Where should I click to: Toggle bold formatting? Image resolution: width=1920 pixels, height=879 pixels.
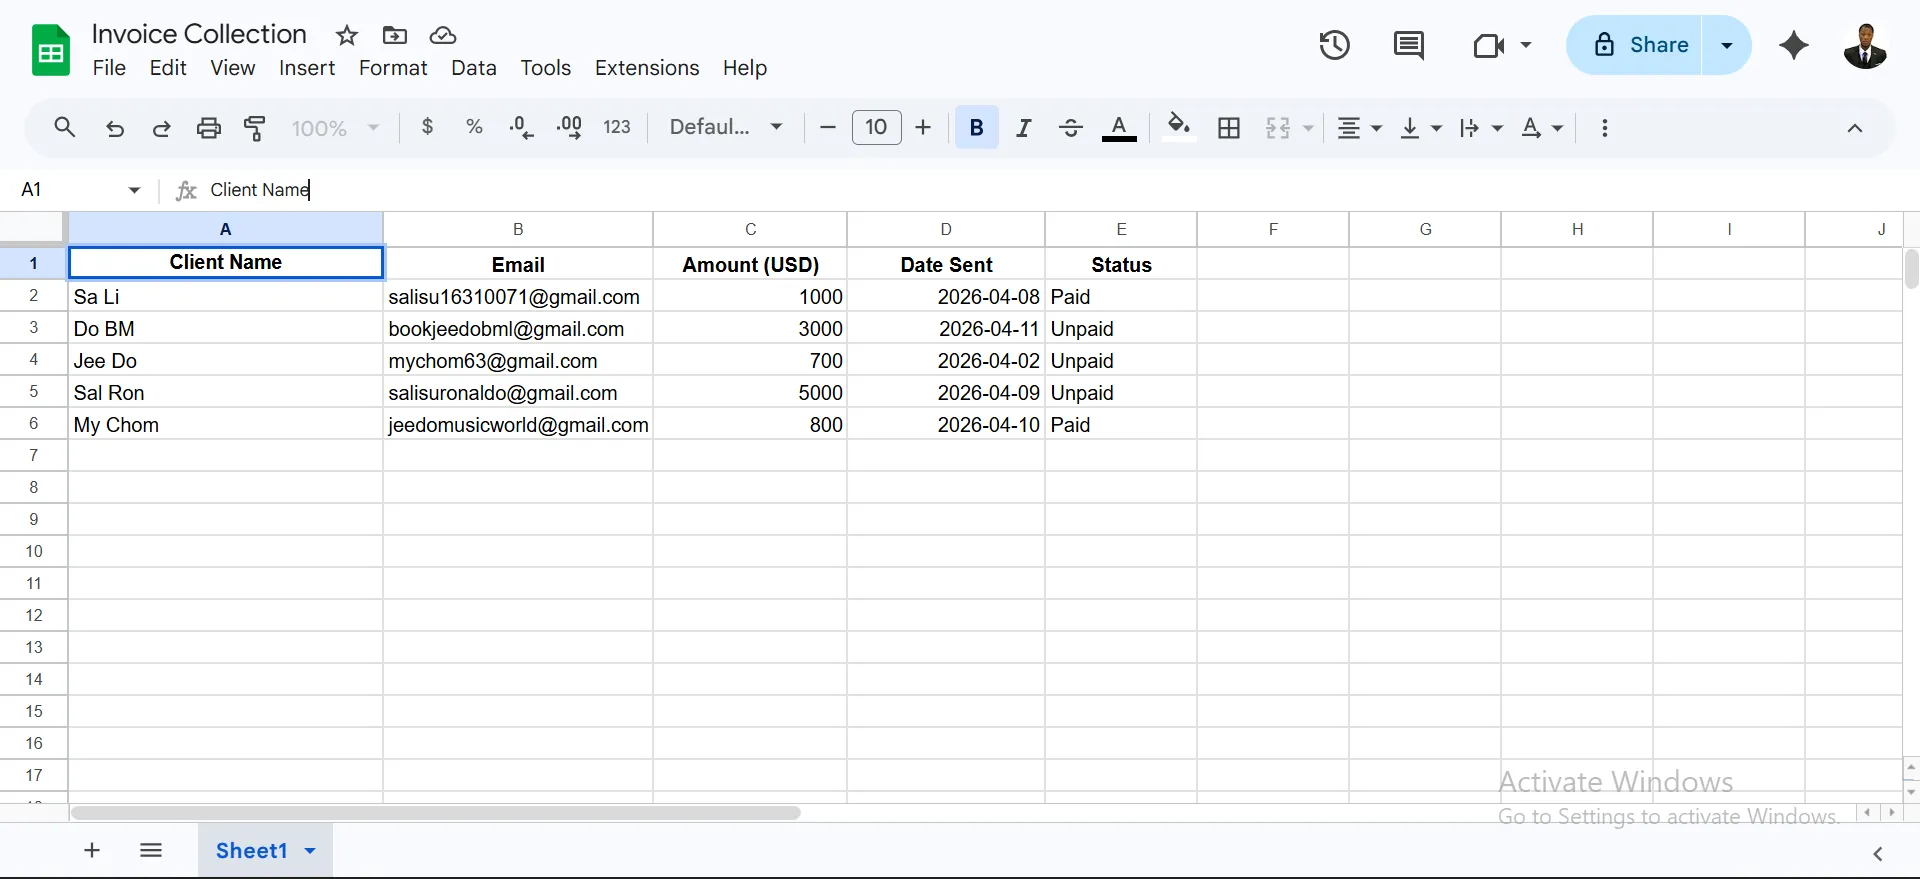977,127
